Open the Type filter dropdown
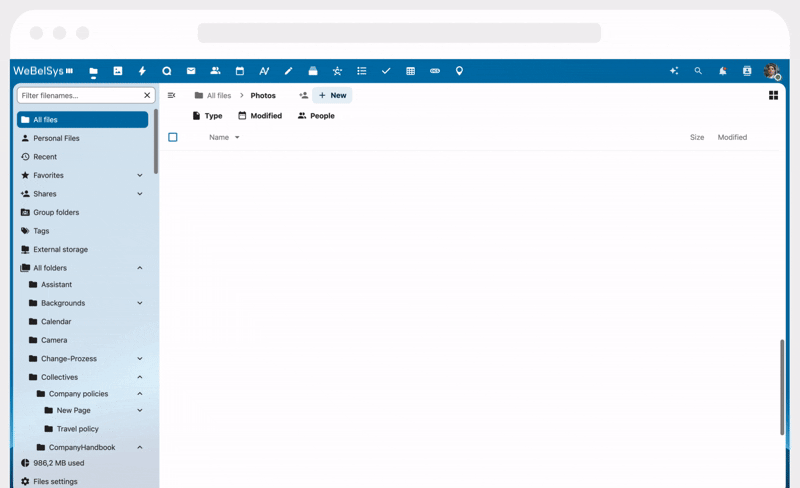800x488 pixels. coord(207,116)
